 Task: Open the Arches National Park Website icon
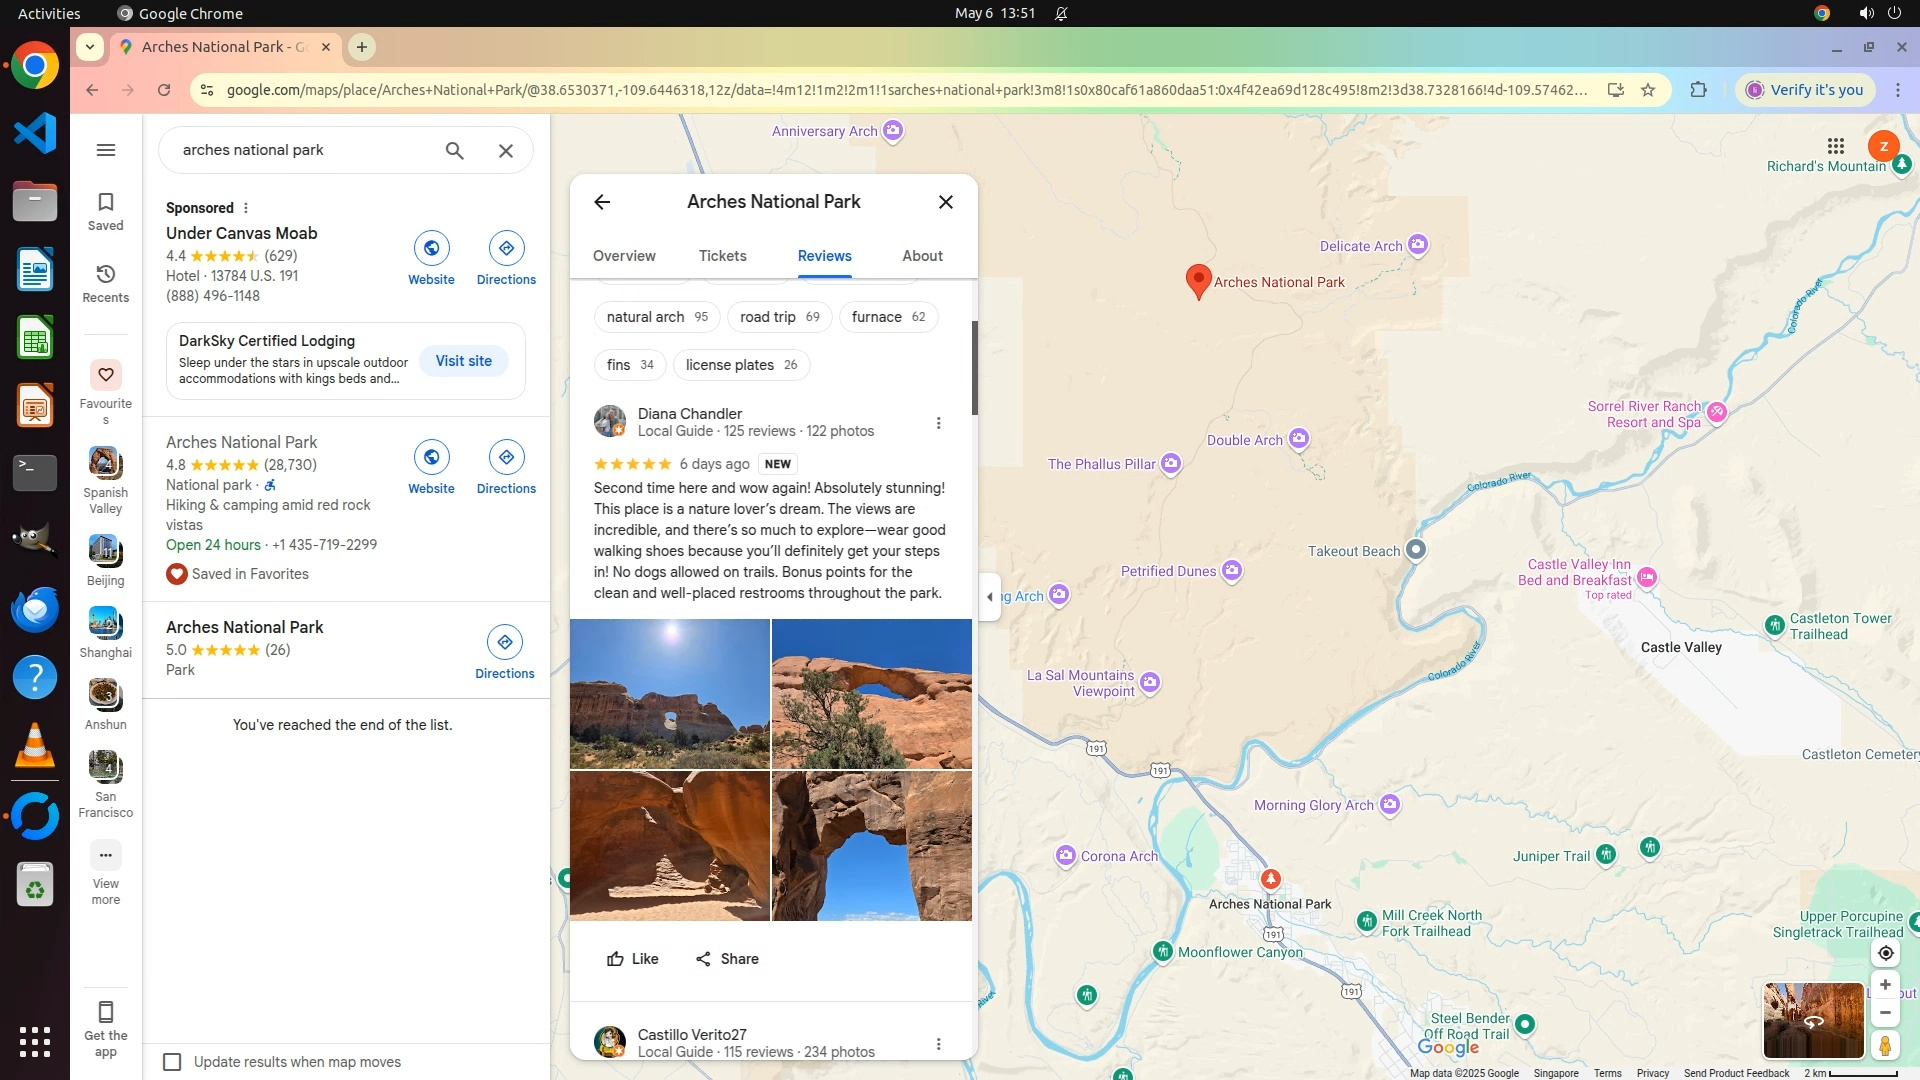click(431, 457)
